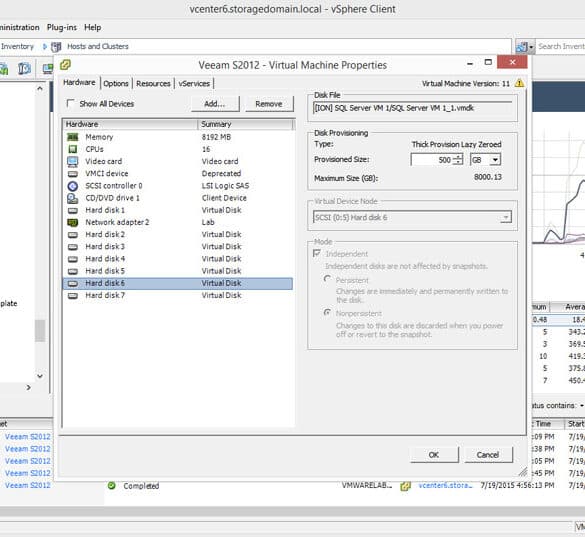The height and width of the screenshot is (537, 585).
Task: Click the Network adapter 2 icon
Action: click(73, 222)
